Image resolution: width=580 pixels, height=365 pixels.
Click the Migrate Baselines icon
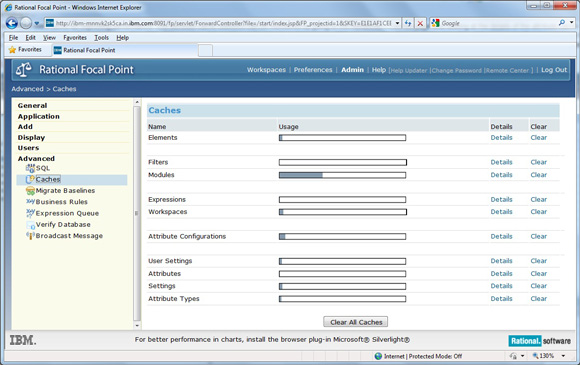(30, 190)
